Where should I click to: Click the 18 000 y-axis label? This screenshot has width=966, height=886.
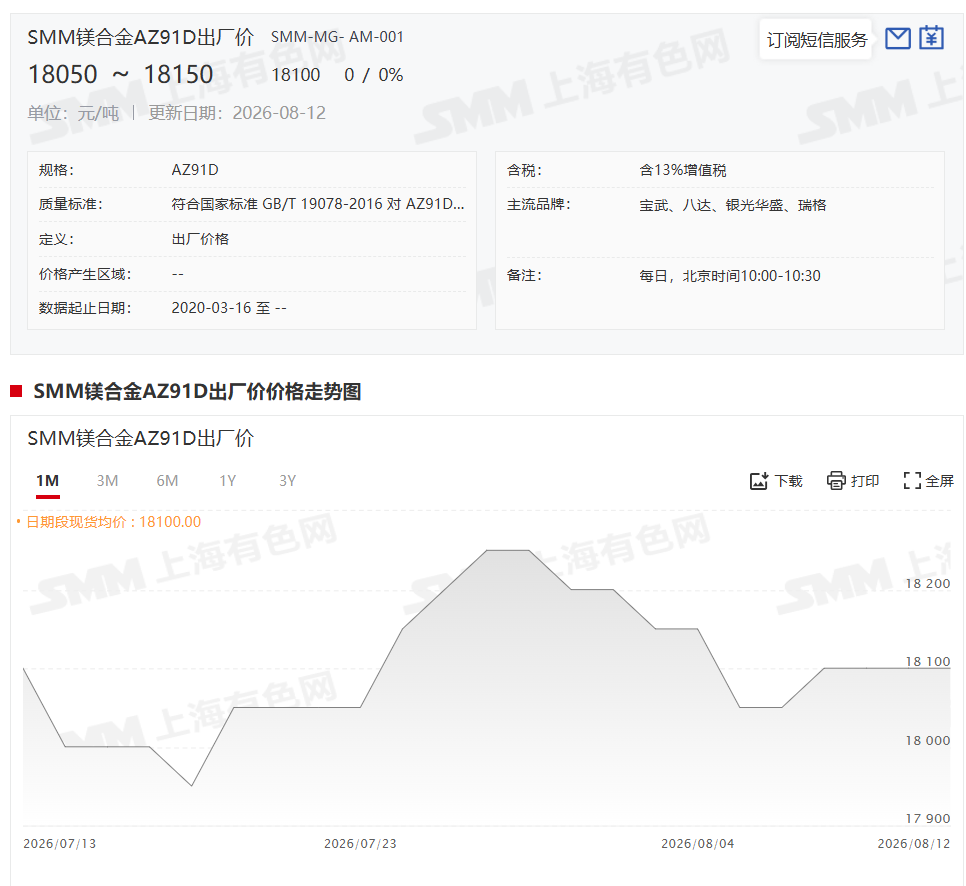point(927,741)
